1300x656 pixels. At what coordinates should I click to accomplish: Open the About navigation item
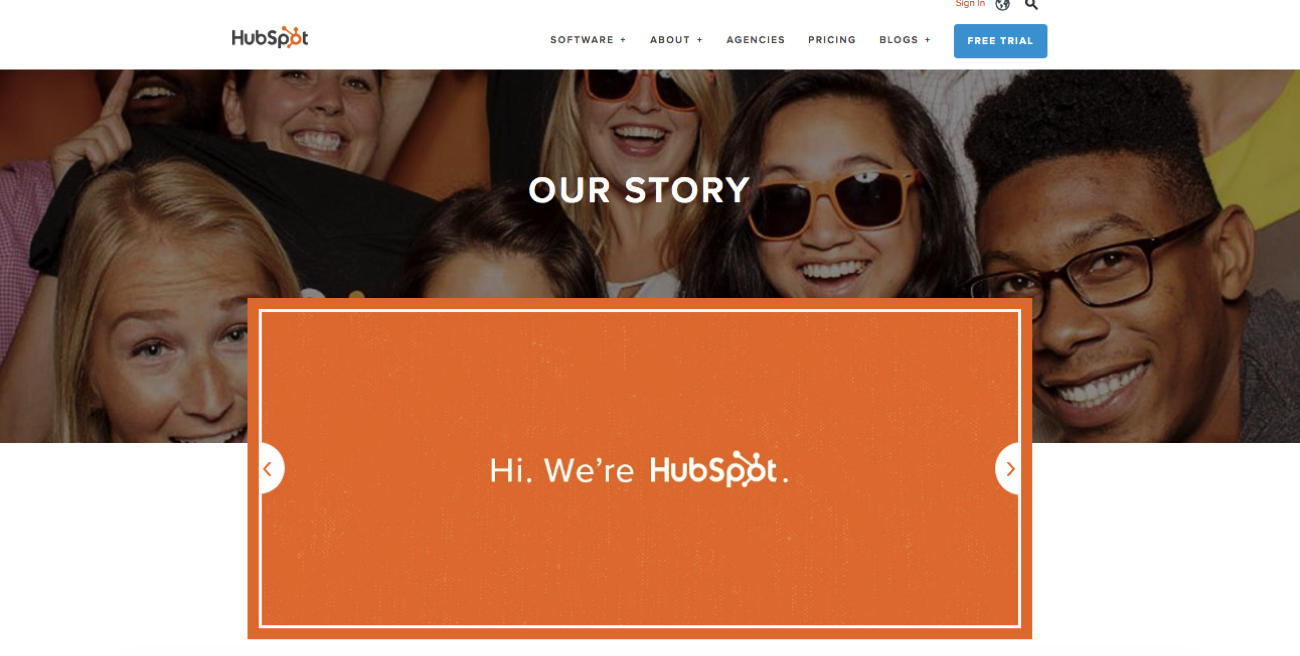tap(670, 40)
